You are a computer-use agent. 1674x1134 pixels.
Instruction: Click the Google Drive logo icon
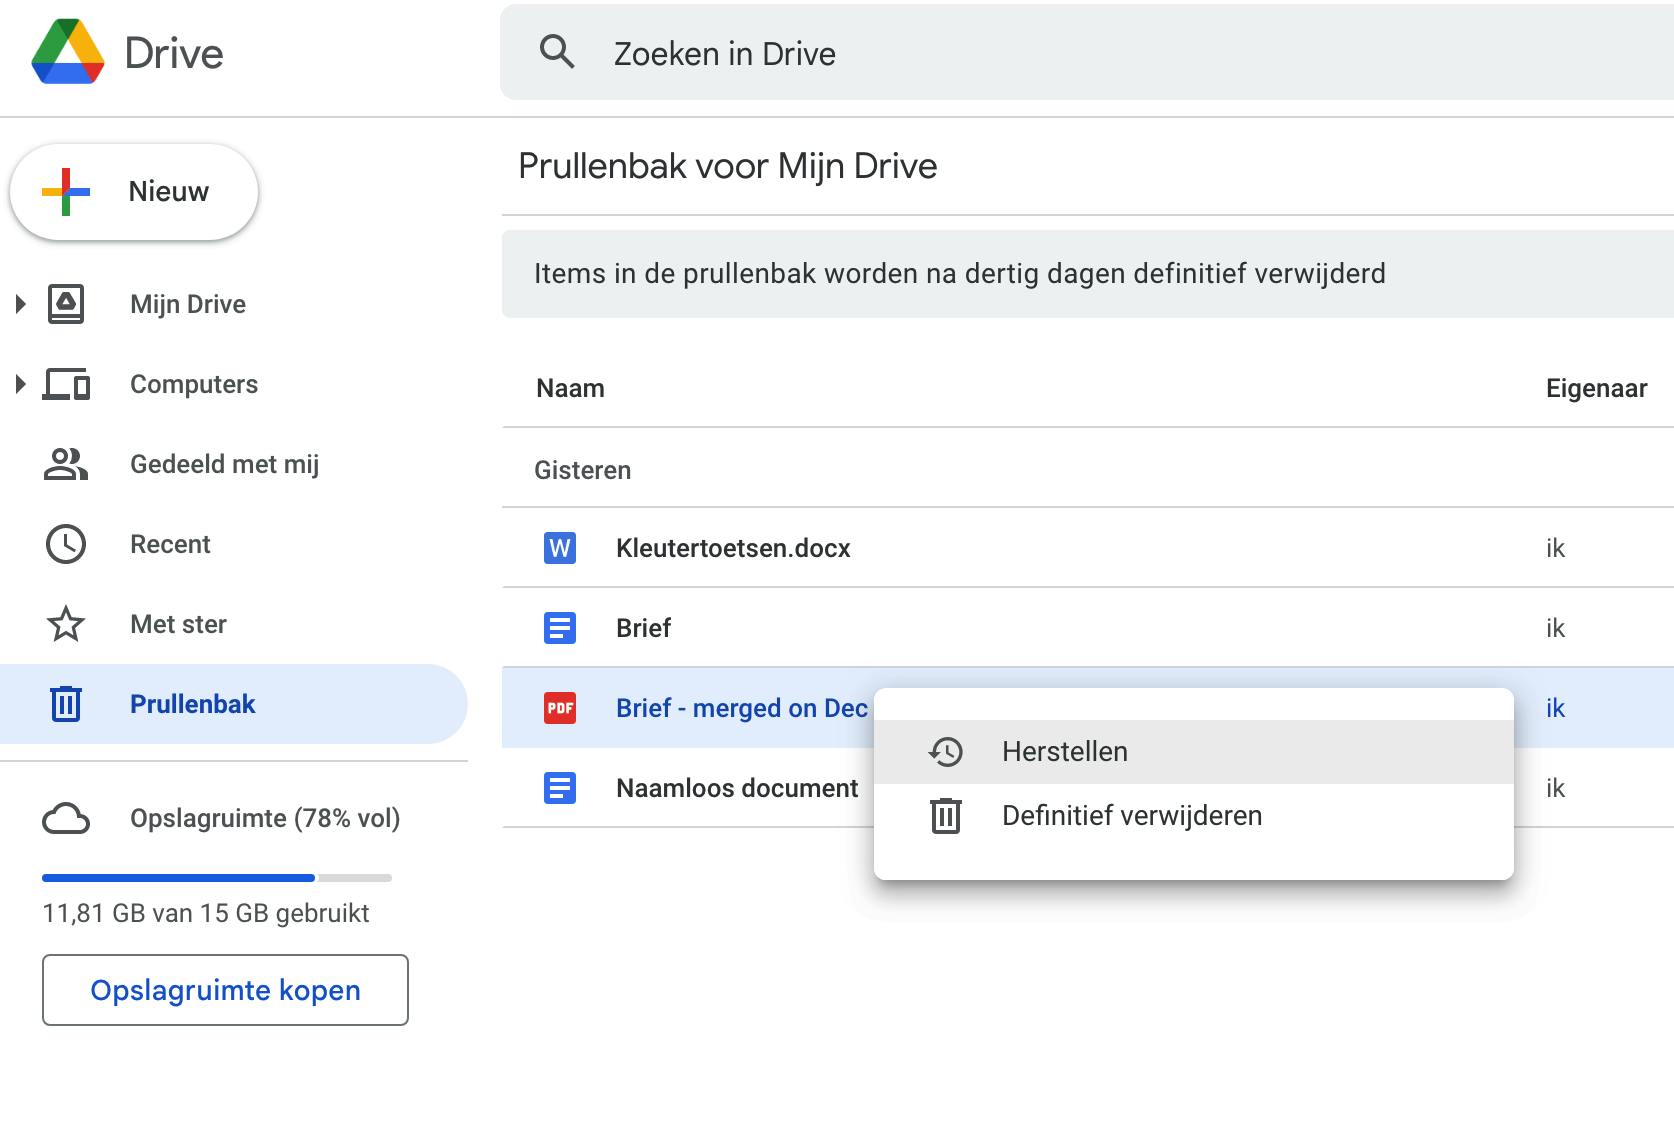tap(68, 52)
